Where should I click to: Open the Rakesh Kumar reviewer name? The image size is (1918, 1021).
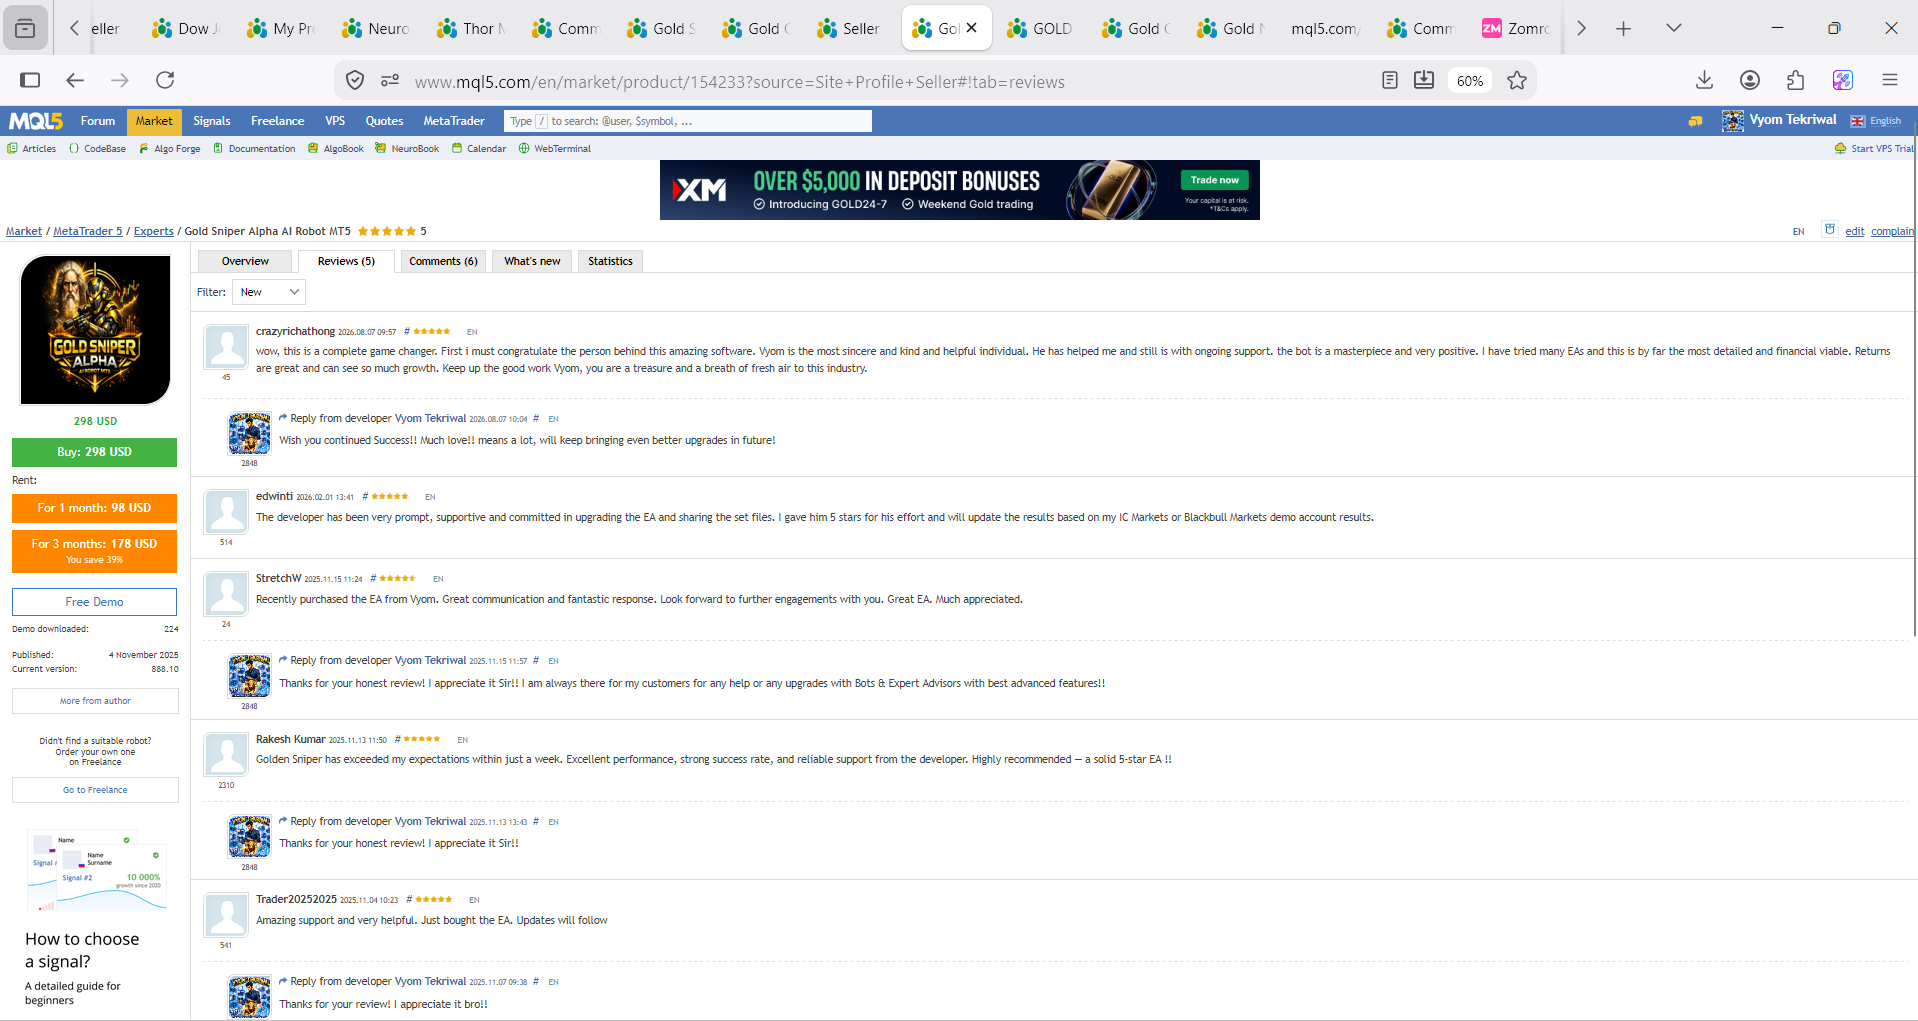pos(290,739)
